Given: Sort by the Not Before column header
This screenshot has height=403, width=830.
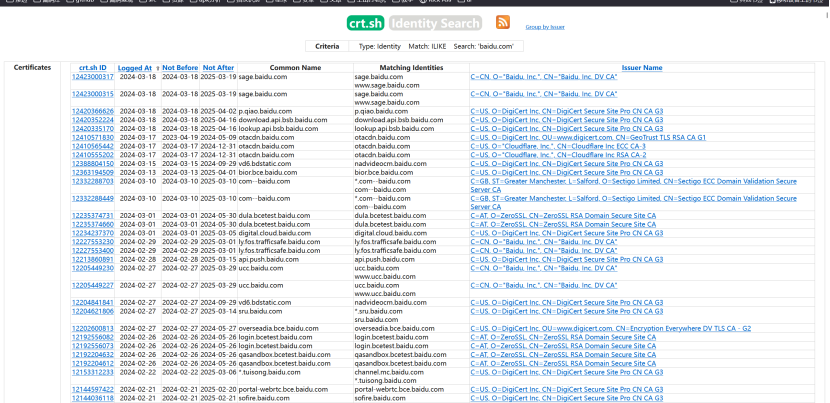Looking at the screenshot, I should tap(180, 68).
